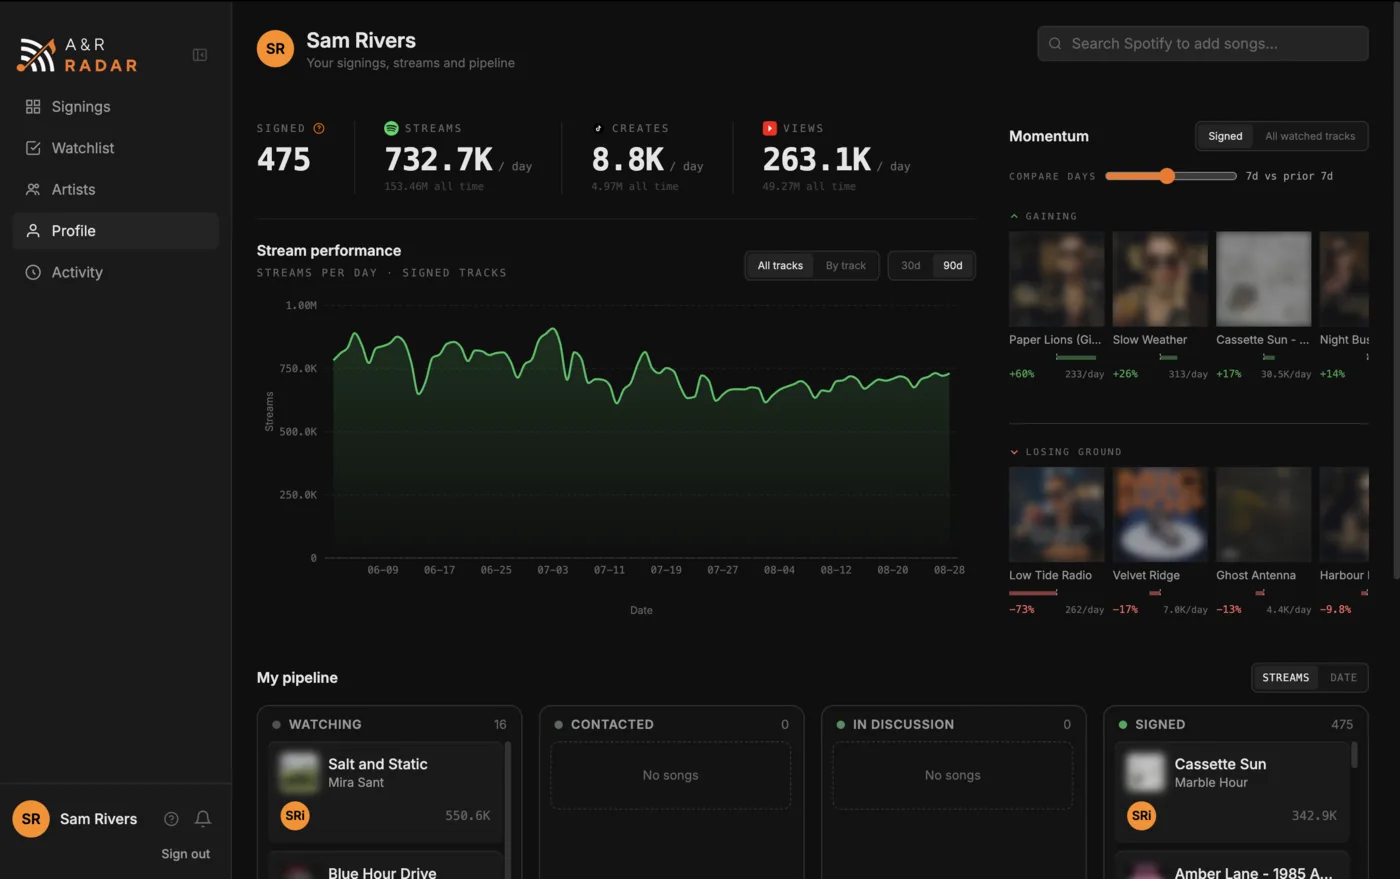This screenshot has height=879, width=1400.
Task: Set chart range to 90d
Action: [x=953, y=266]
